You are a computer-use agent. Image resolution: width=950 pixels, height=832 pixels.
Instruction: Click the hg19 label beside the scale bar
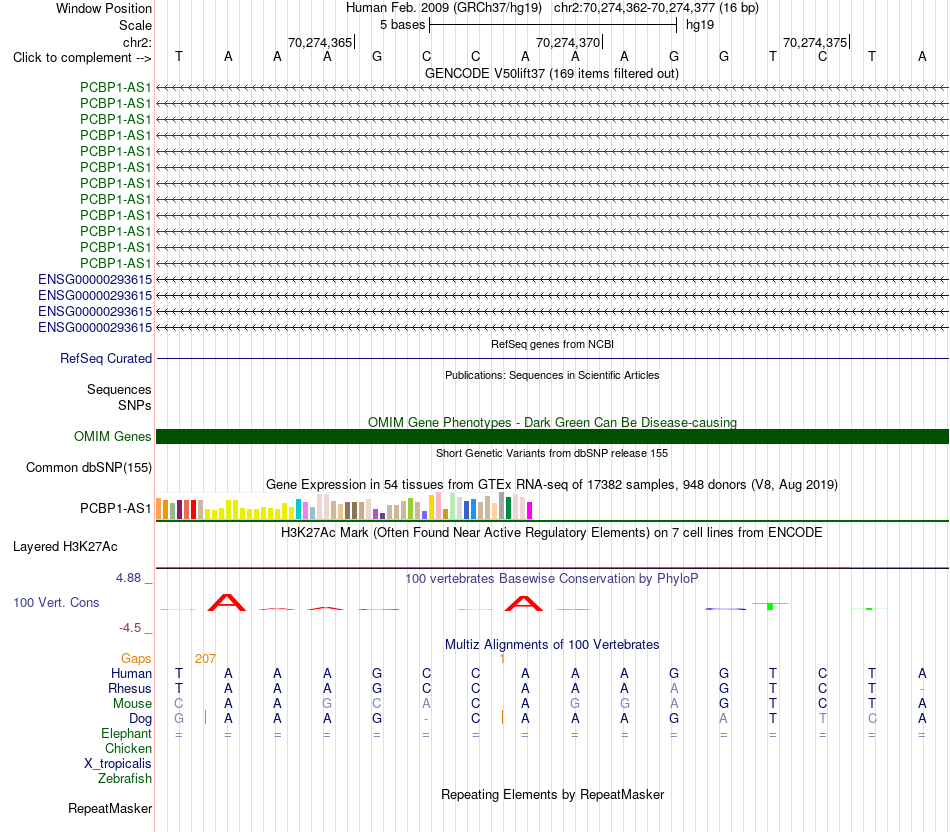(x=700, y=25)
